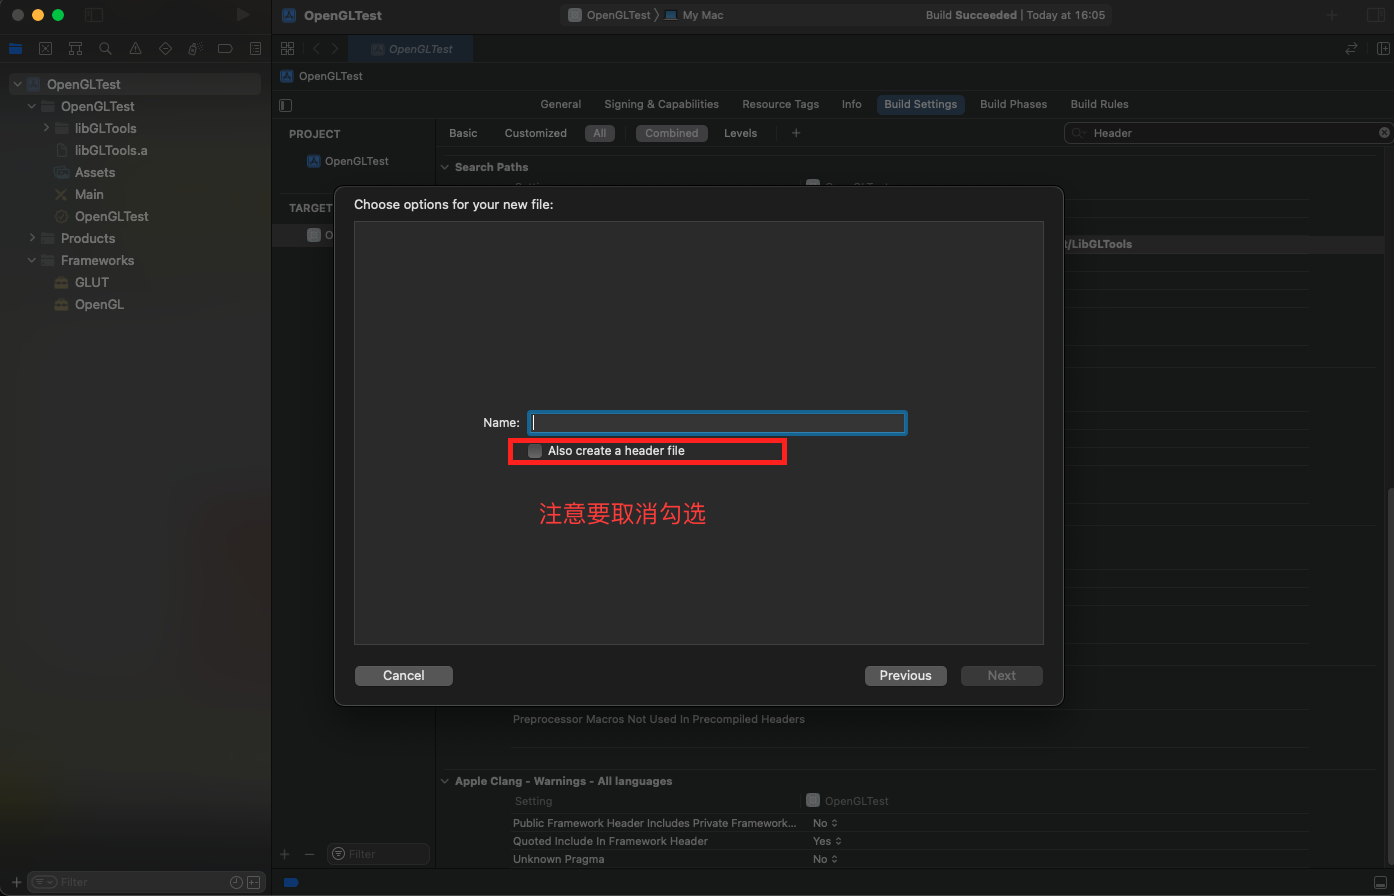Collapse the Frameworks group
Screen dimensions: 1394x896
point(32,260)
